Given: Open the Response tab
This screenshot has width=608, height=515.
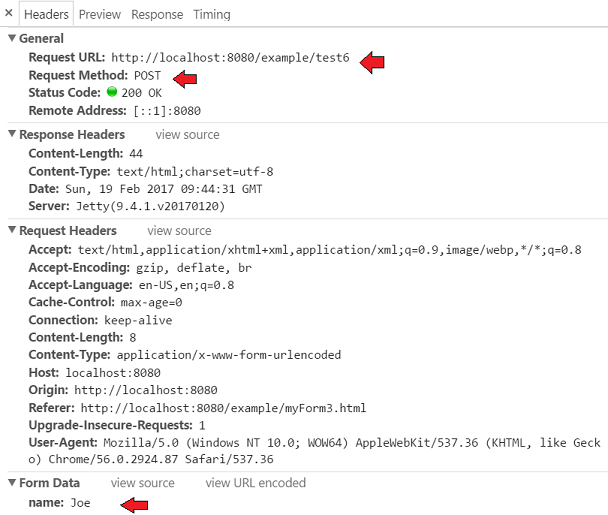Looking at the screenshot, I should (x=157, y=14).
